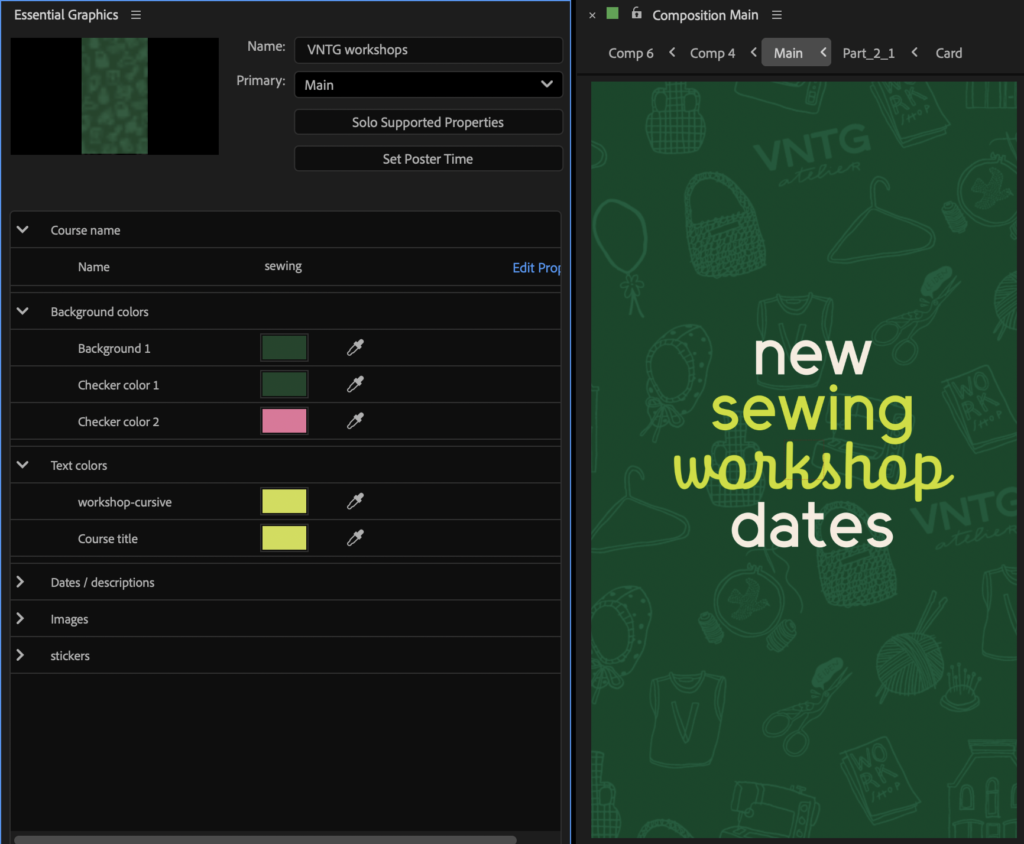The image size is (1024, 844).
Task: Use the Course title eyedropper
Action: 355,539
